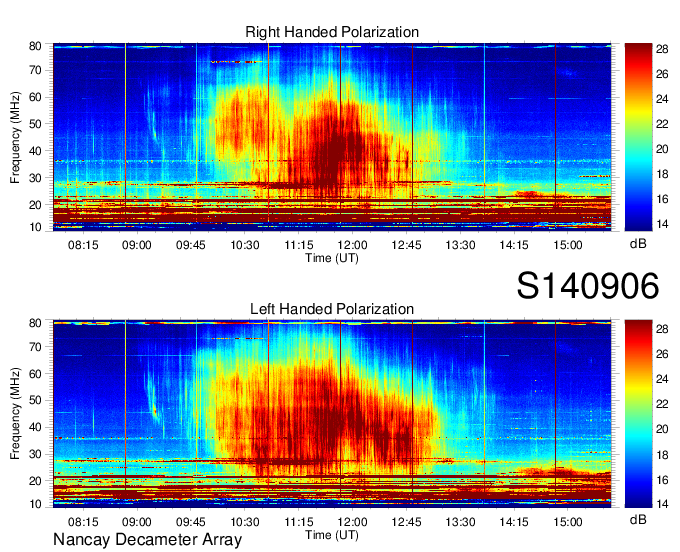The width and height of the screenshot is (680, 552).
Task: Click the 14 tick on the top colorbar
Action: 662,224
